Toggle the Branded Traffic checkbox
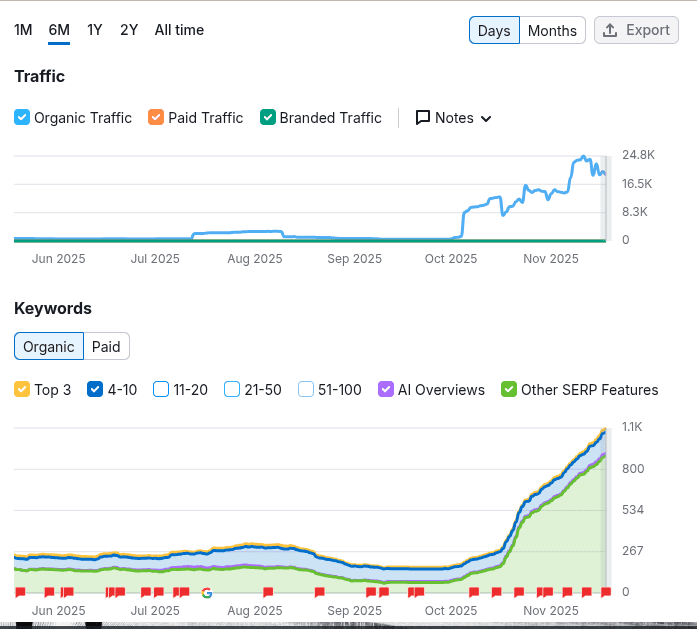The height and width of the screenshot is (629, 697). click(x=267, y=118)
